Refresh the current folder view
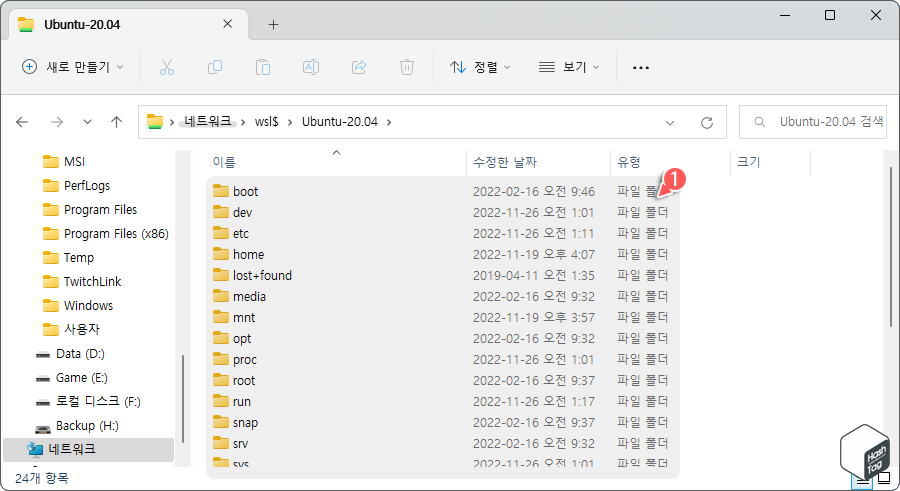This screenshot has width=900, height=491. pos(707,122)
